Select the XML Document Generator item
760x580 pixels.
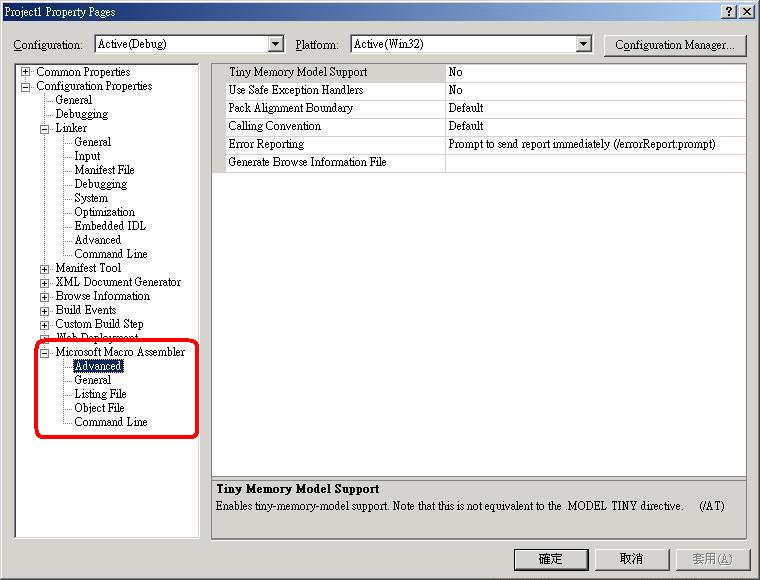[118, 282]
